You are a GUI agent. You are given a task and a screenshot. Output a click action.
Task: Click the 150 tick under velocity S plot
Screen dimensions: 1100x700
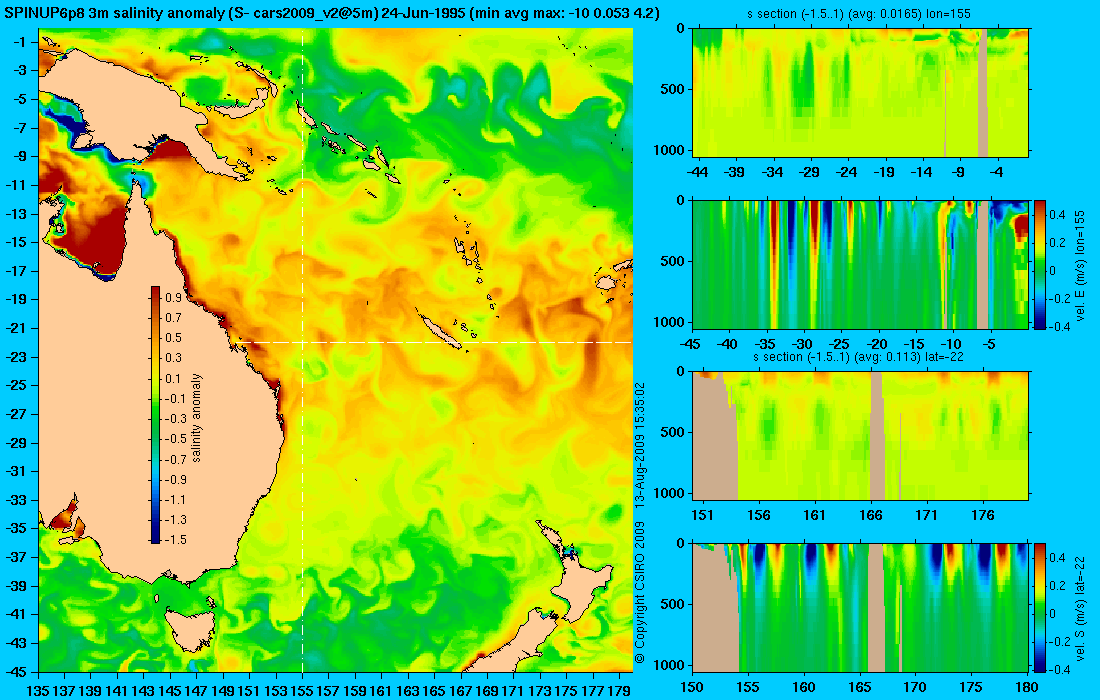tap(692, 687)
